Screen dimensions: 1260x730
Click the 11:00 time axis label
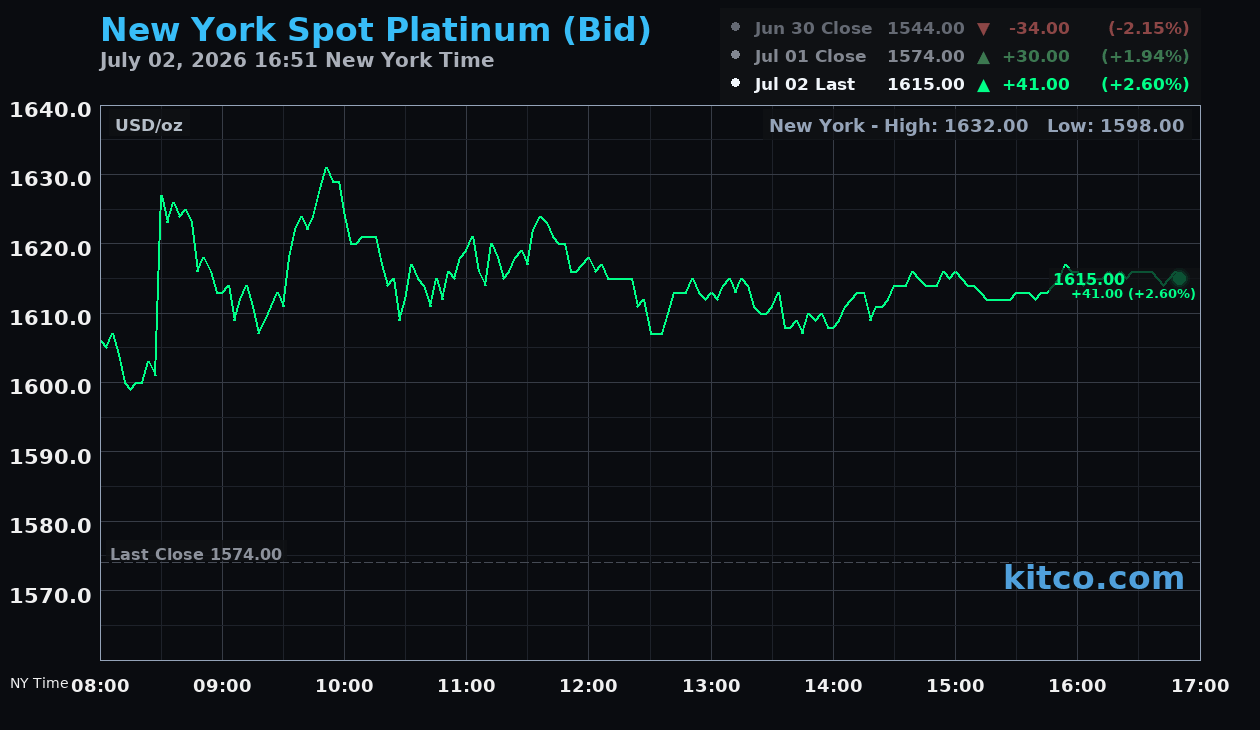467,686
